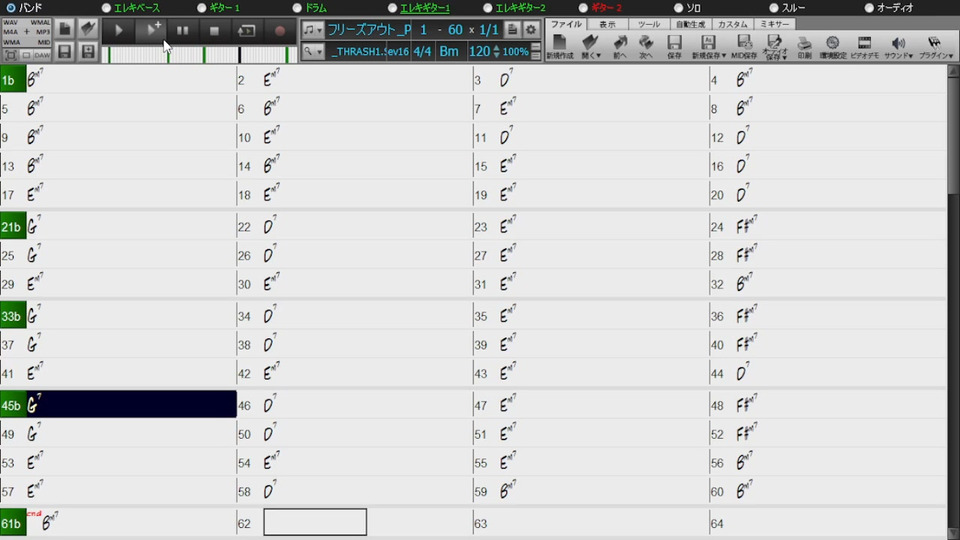
Task: Click the 次へ (Next) icon
Action: (646, 47)
